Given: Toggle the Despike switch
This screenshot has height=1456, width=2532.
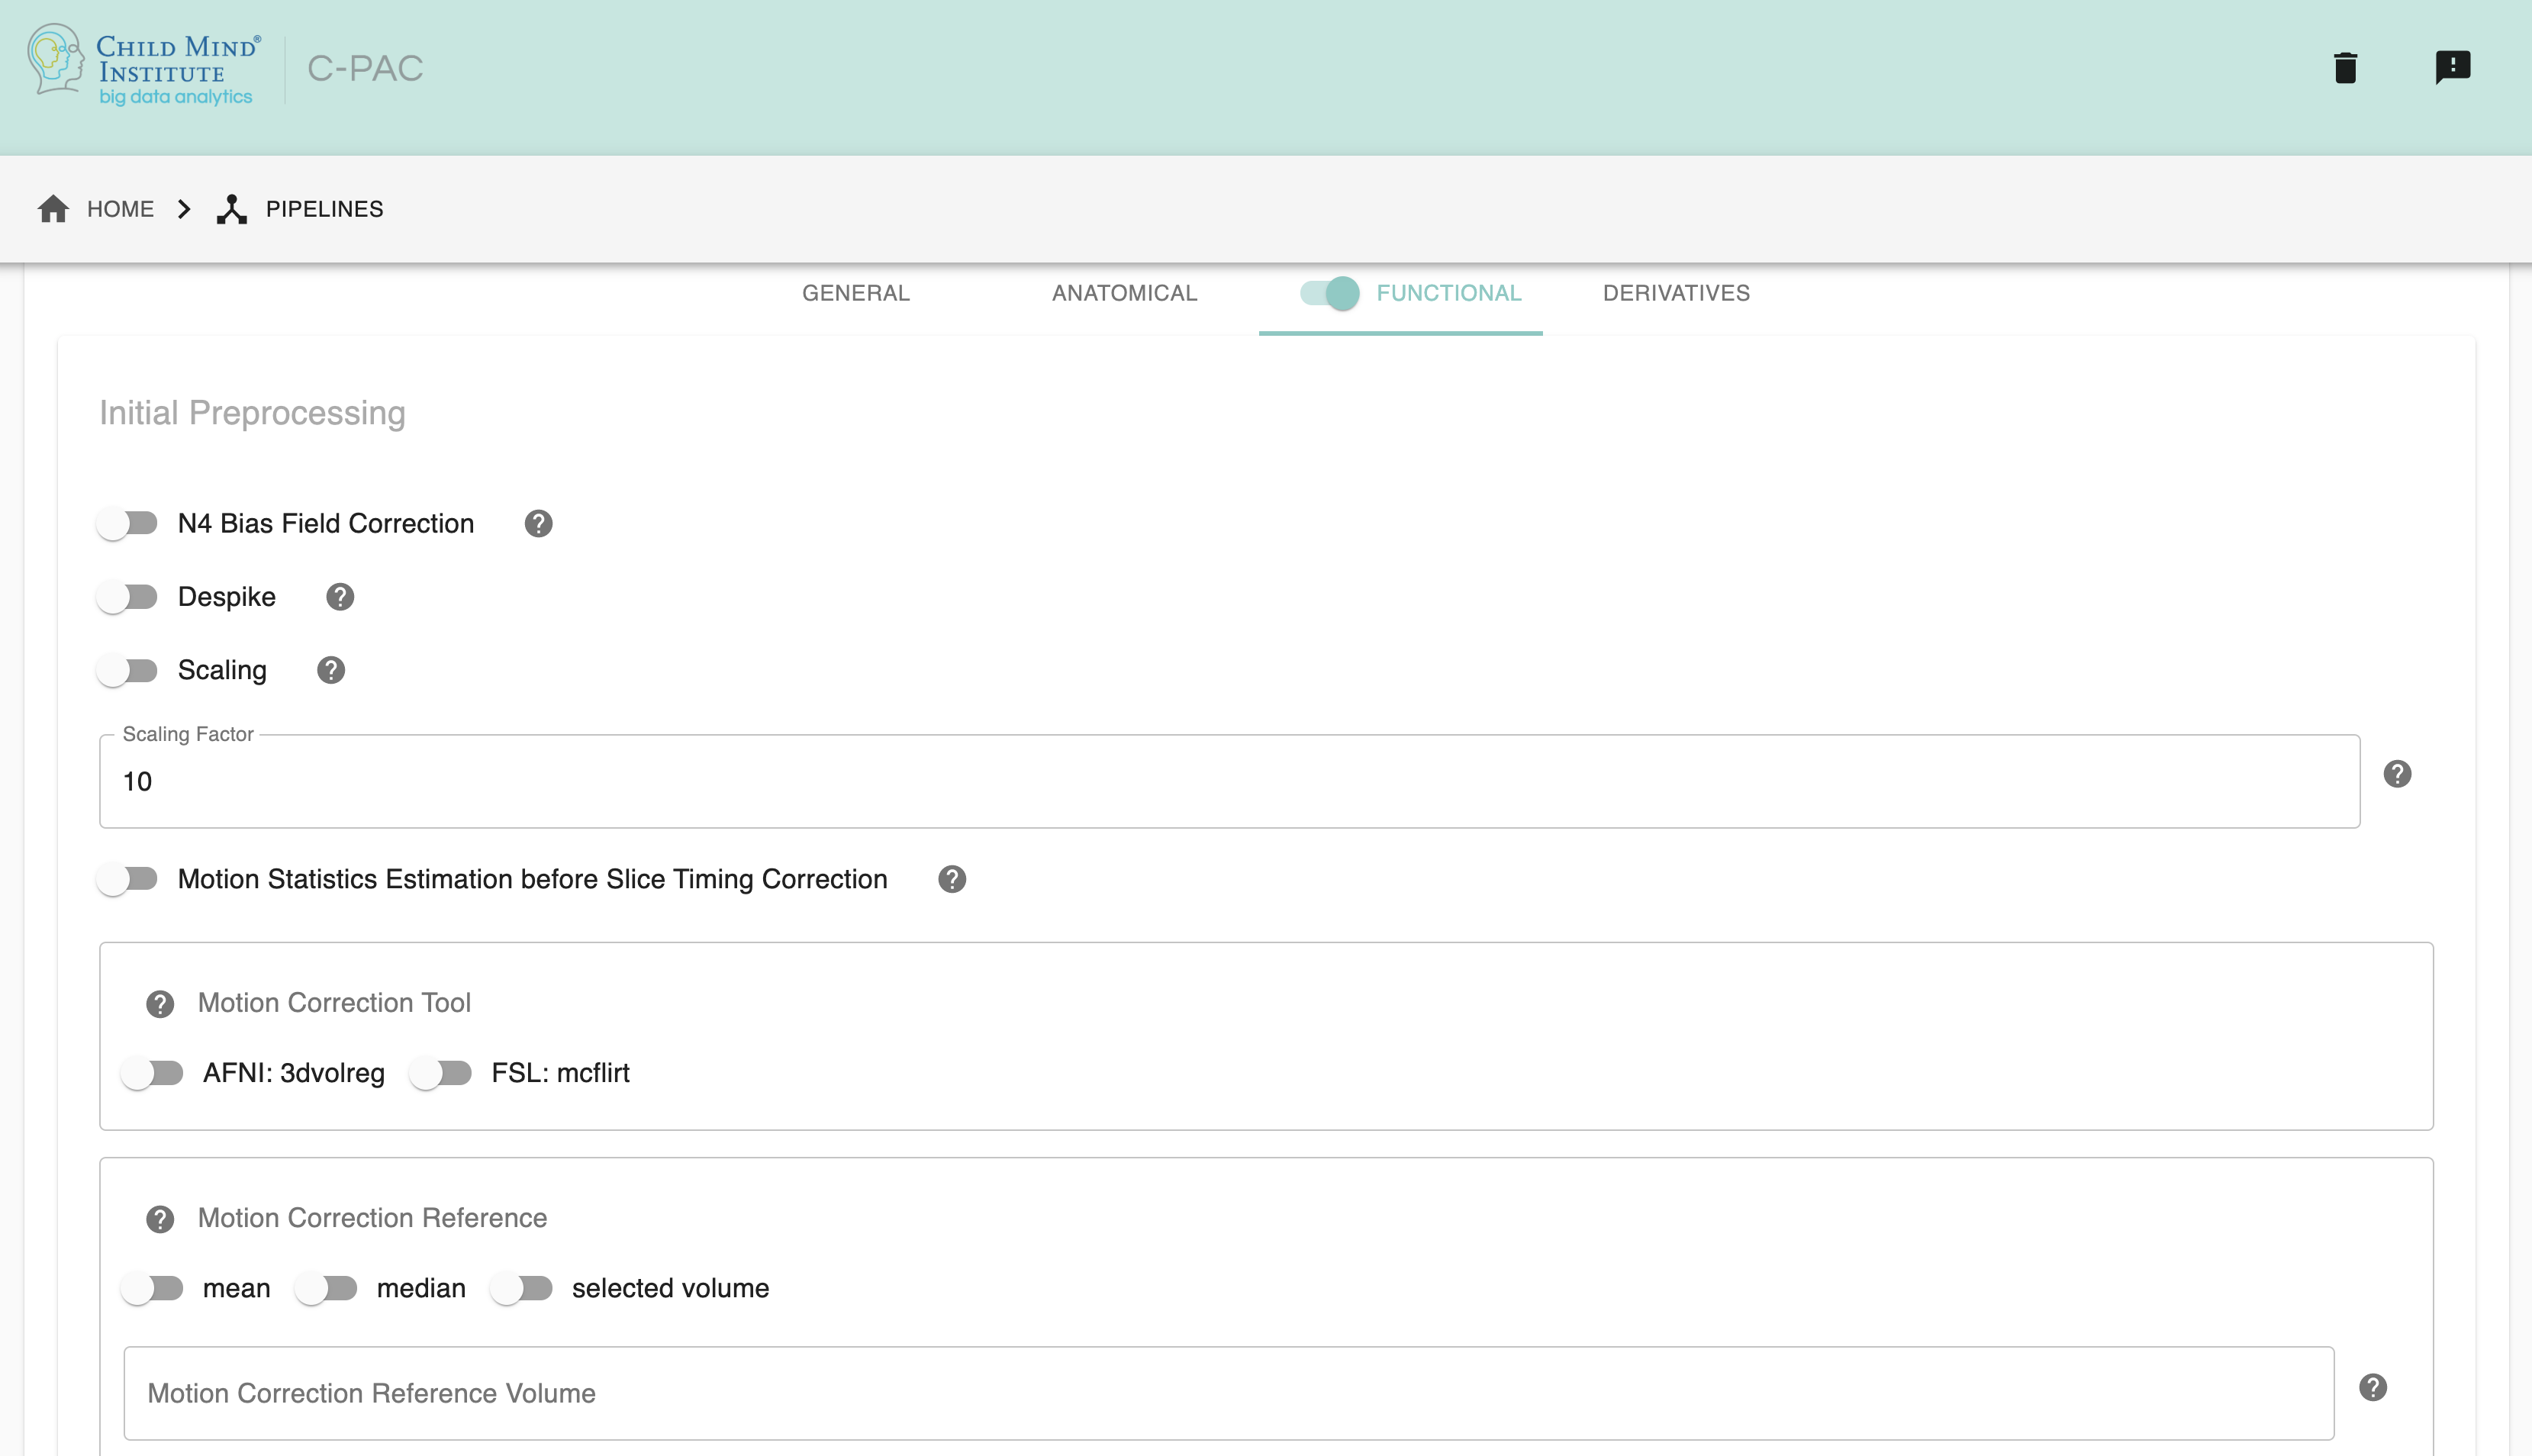Looking at the screenshot, I should tap(128, 597).
